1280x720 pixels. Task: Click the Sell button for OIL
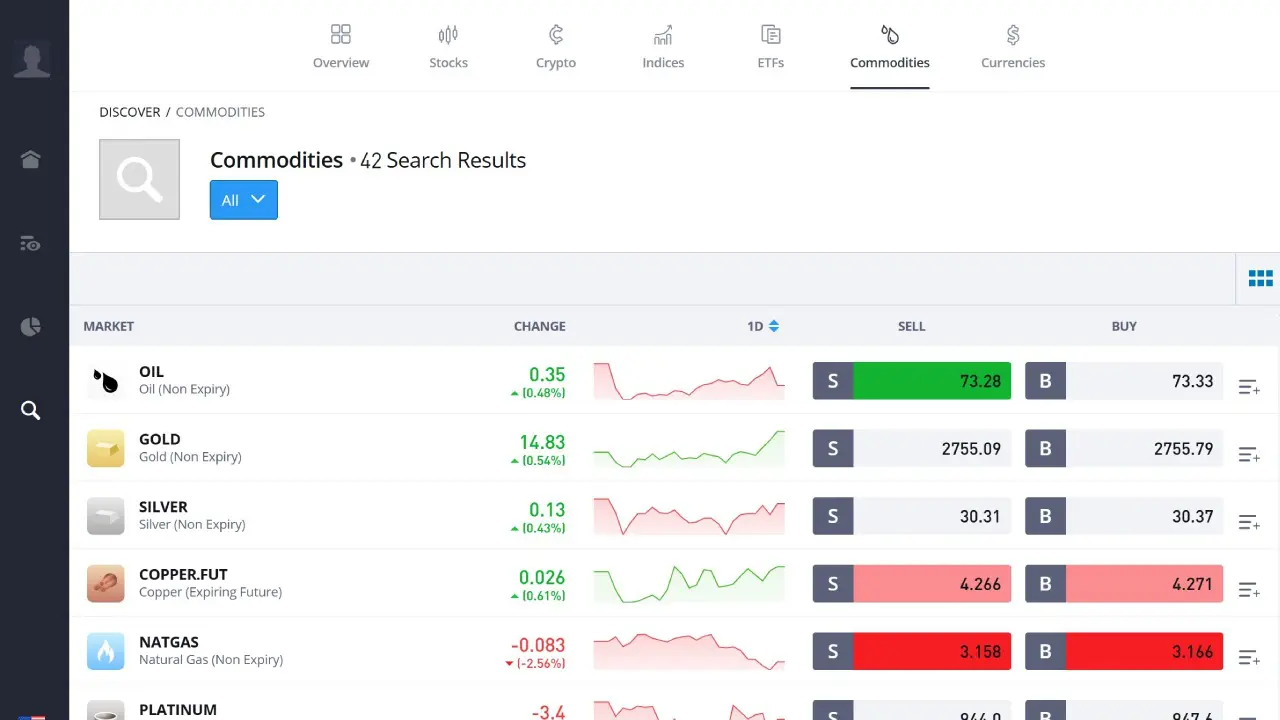tap(911, 380)
